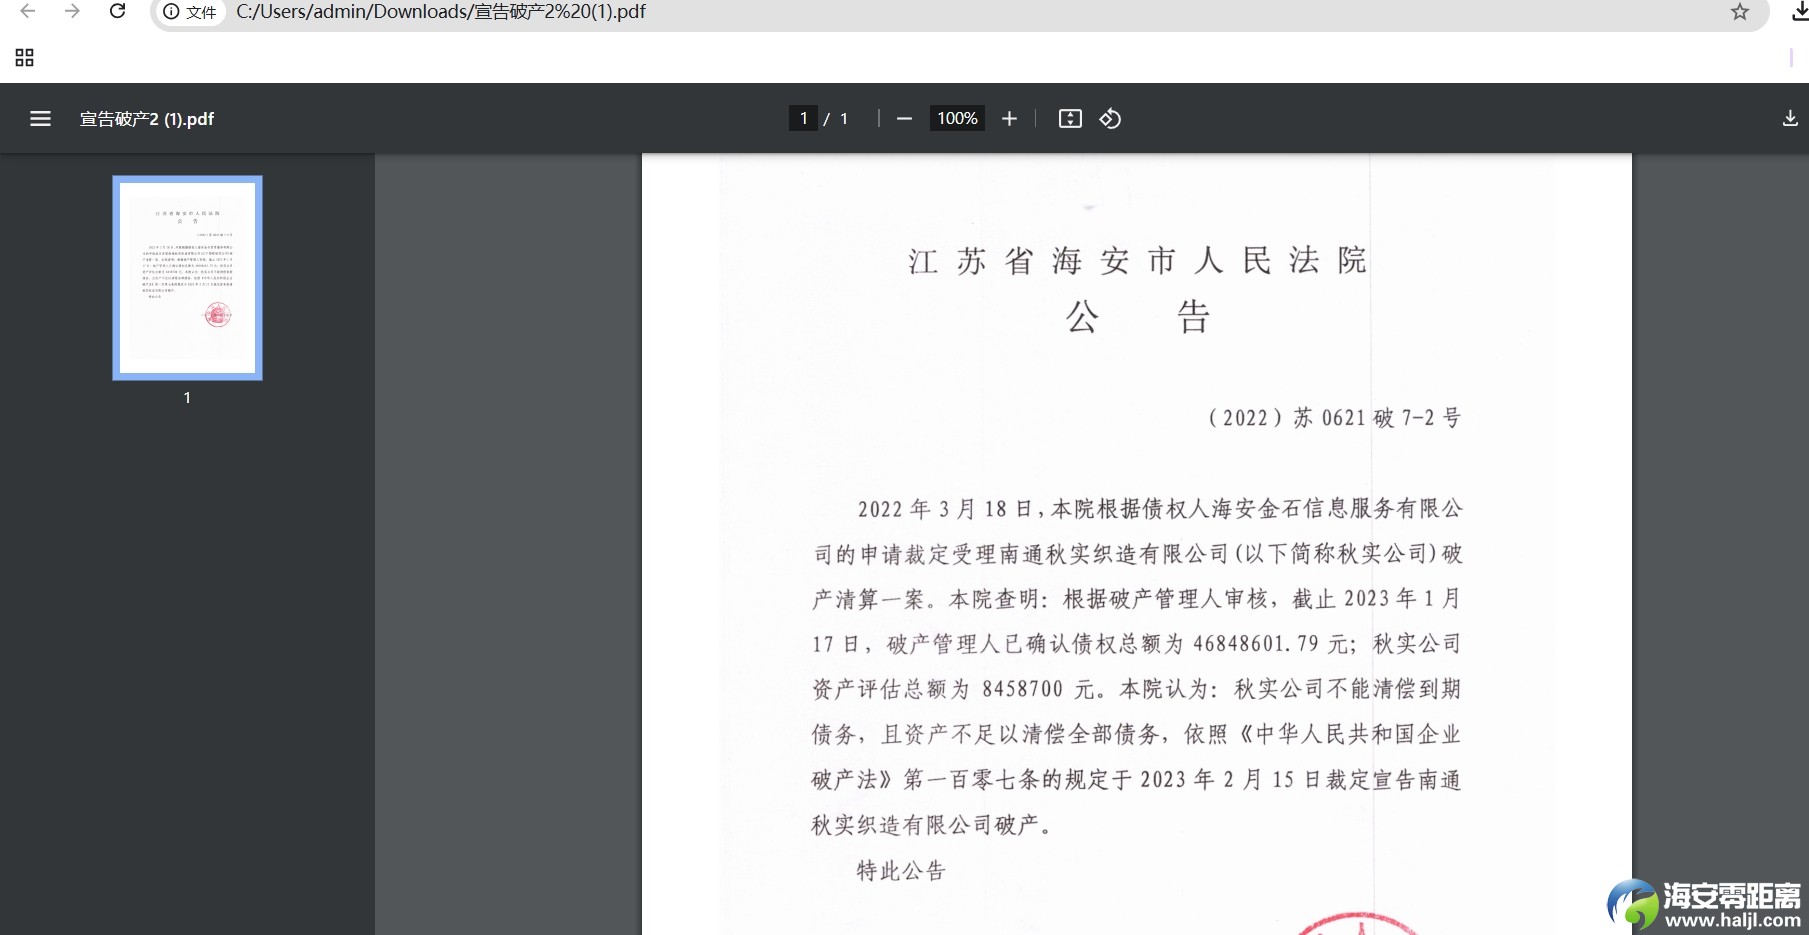Edit the 100% zoom level field
This screenshot has height=935, width=1809.
point(957,118)
